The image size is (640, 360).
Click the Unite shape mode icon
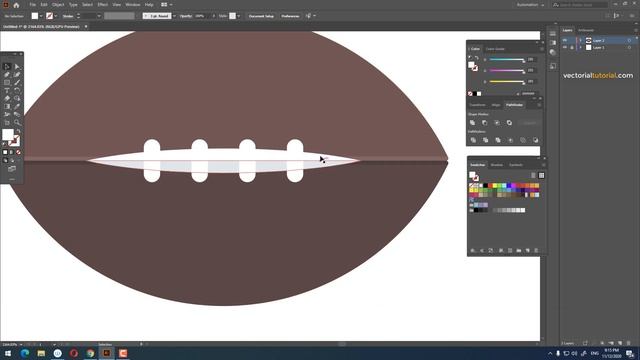click(x=473, y=123)
